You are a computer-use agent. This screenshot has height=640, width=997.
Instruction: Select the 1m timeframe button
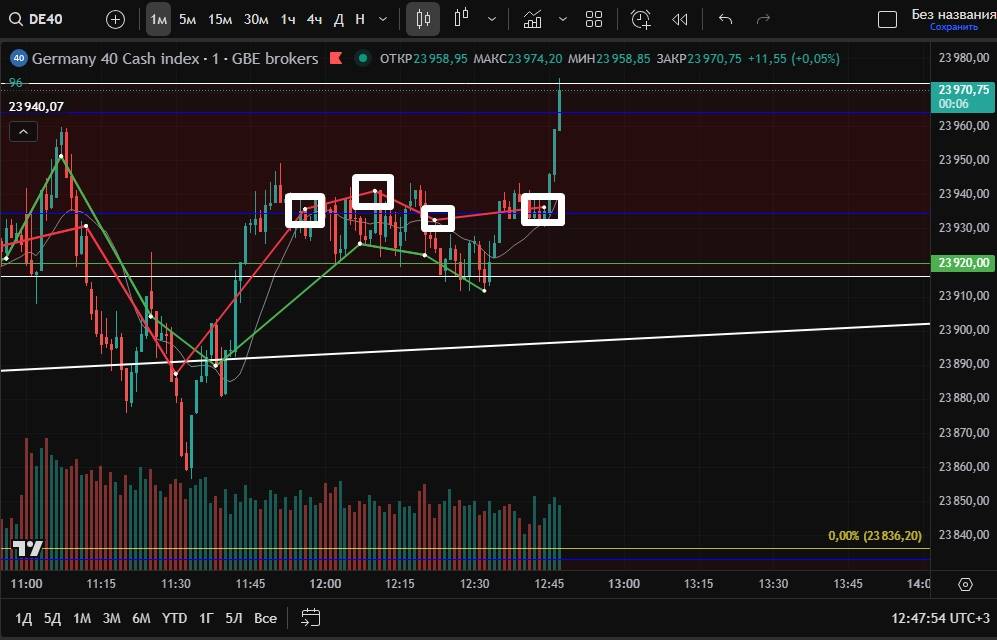point(158,19)
